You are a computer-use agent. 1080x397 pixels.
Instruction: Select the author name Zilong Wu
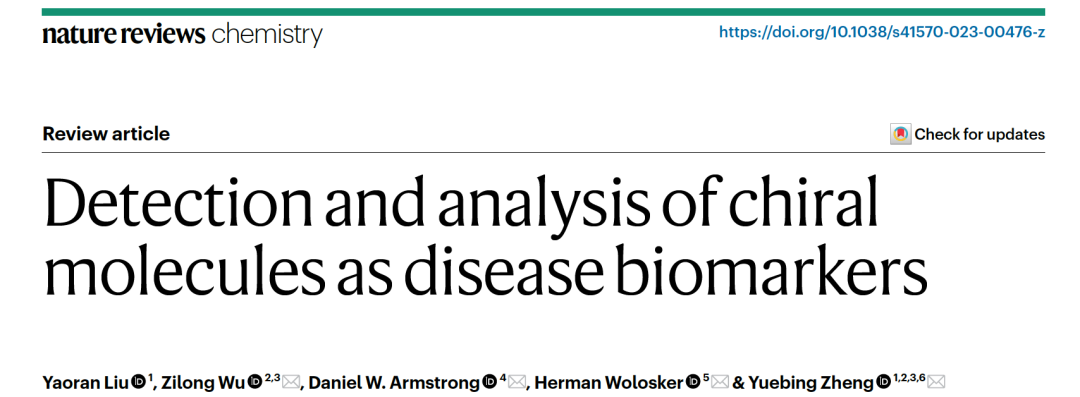tap(202, 382)
